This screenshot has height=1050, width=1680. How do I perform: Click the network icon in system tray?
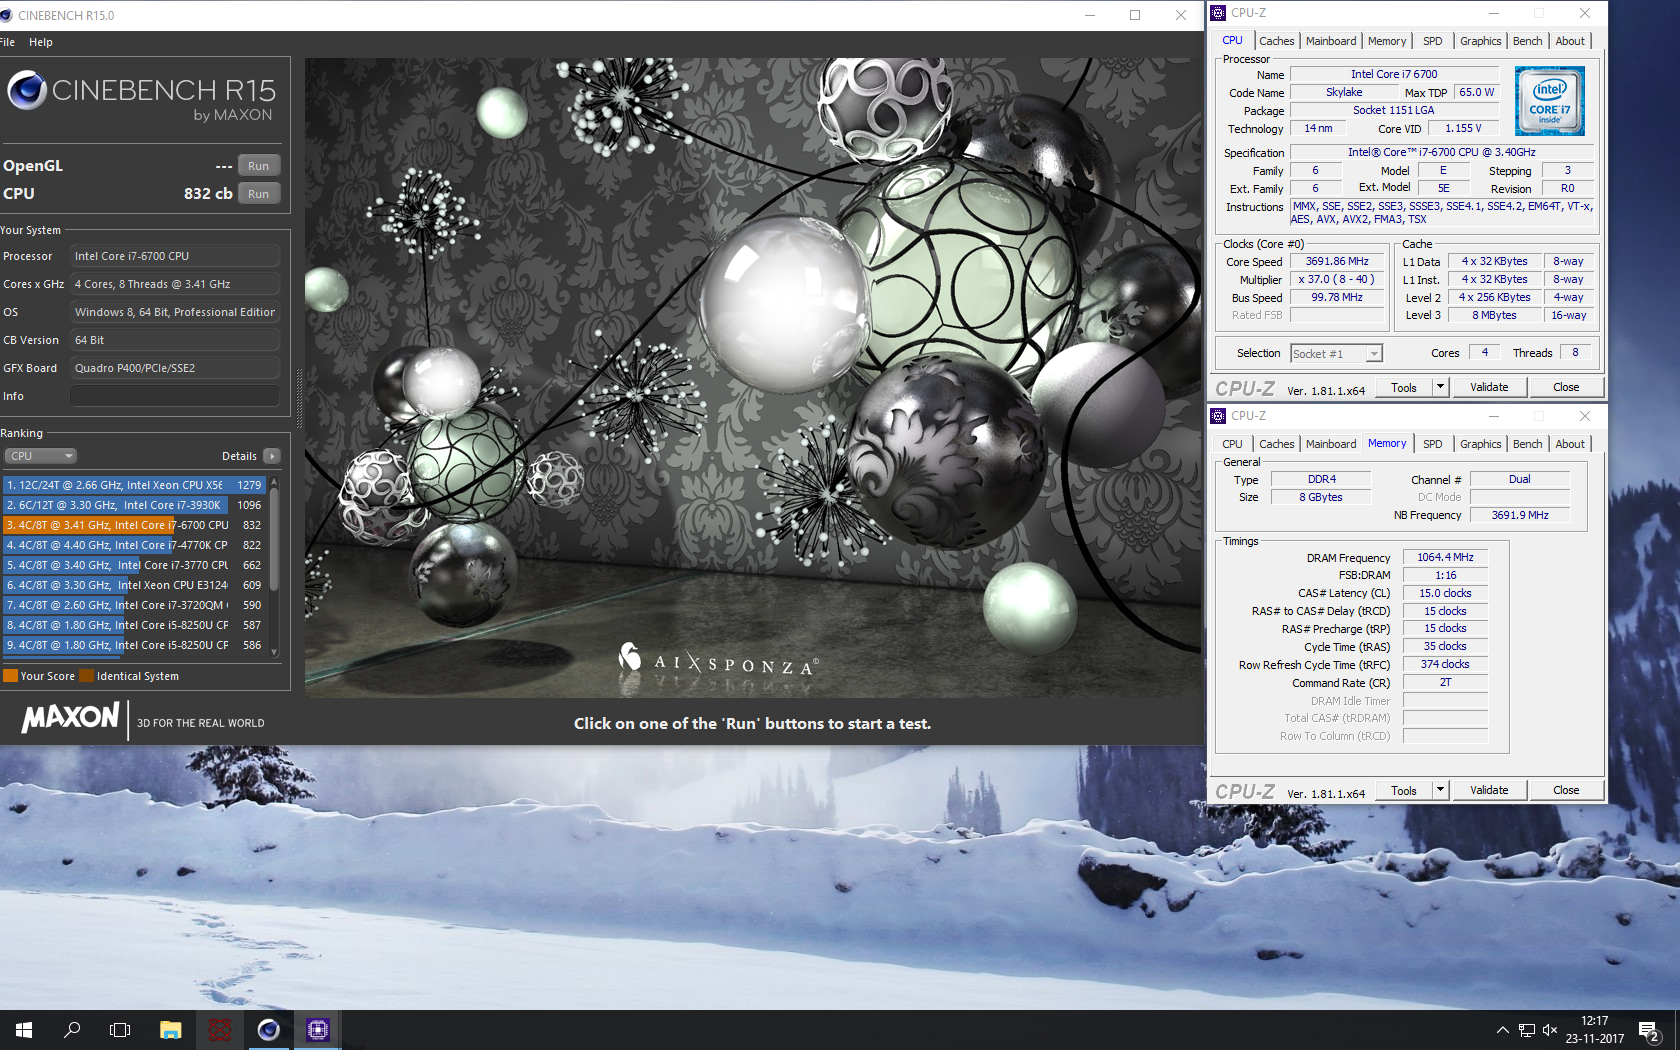[1526, 1030]
